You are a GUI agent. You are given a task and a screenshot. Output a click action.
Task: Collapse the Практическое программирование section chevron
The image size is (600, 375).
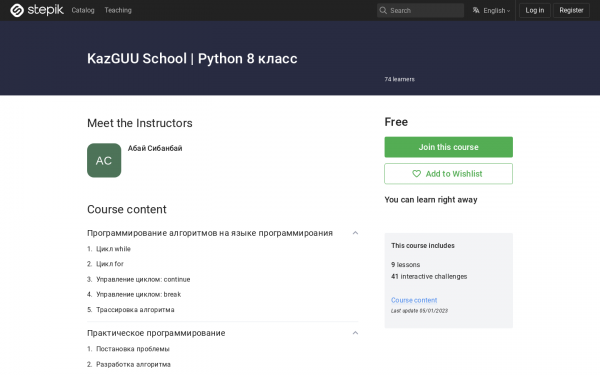coord(355,333)
